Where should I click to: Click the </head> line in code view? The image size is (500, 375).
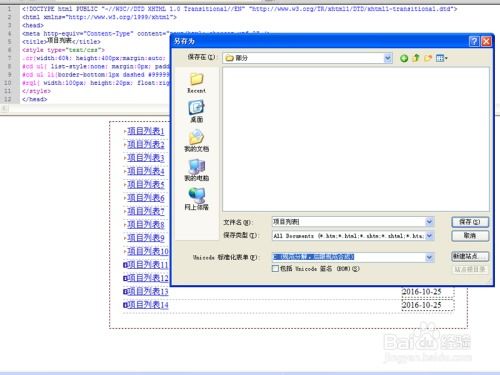[34, 99]
